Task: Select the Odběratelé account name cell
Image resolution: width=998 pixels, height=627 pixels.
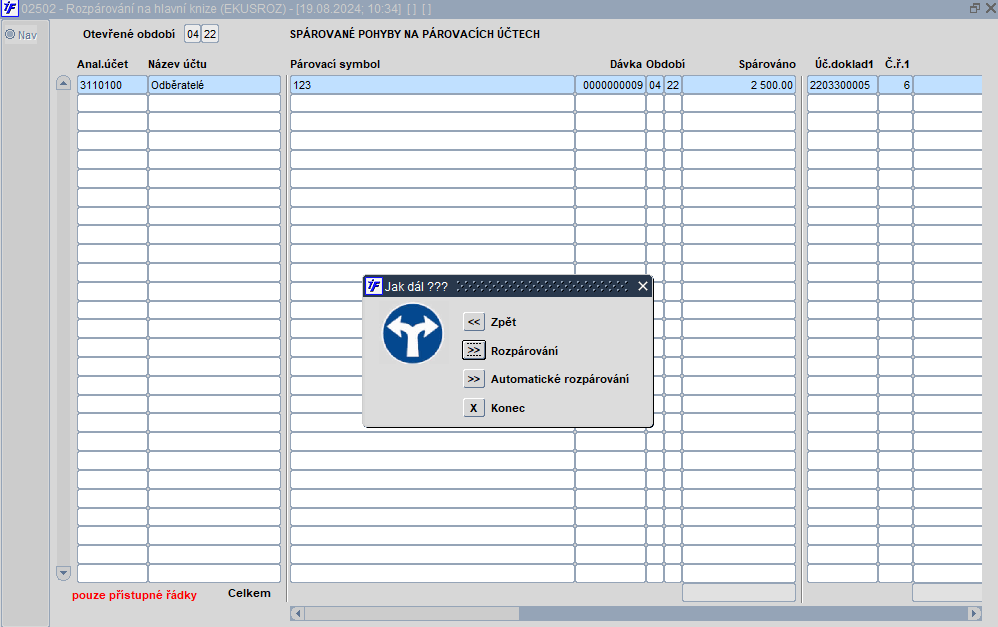Action: pyautogui.click(x=214, y=85)
